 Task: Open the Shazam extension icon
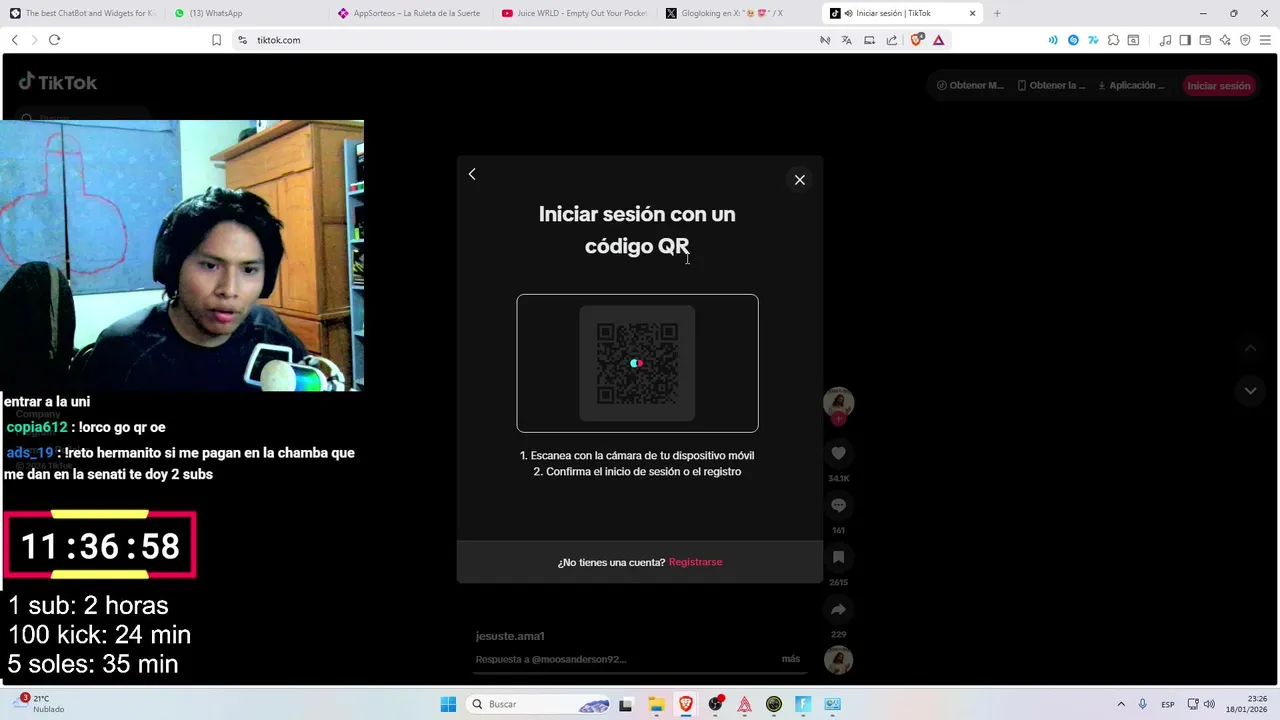coord(1073,40)
